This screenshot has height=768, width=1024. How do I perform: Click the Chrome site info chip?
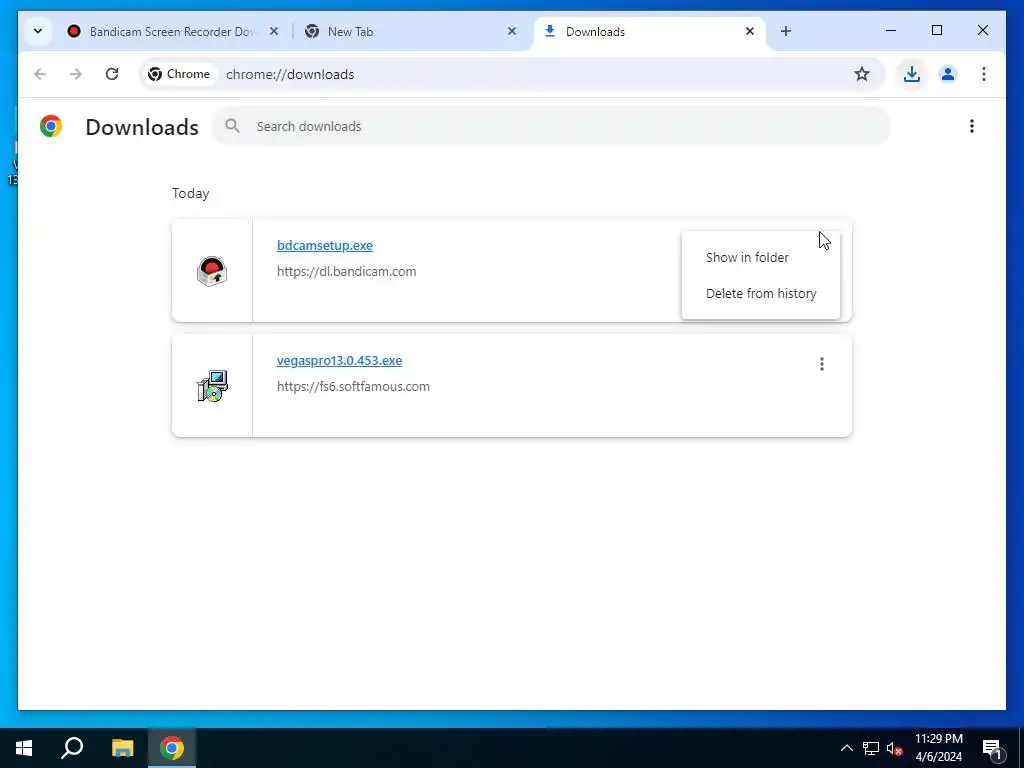click(179, 74)
